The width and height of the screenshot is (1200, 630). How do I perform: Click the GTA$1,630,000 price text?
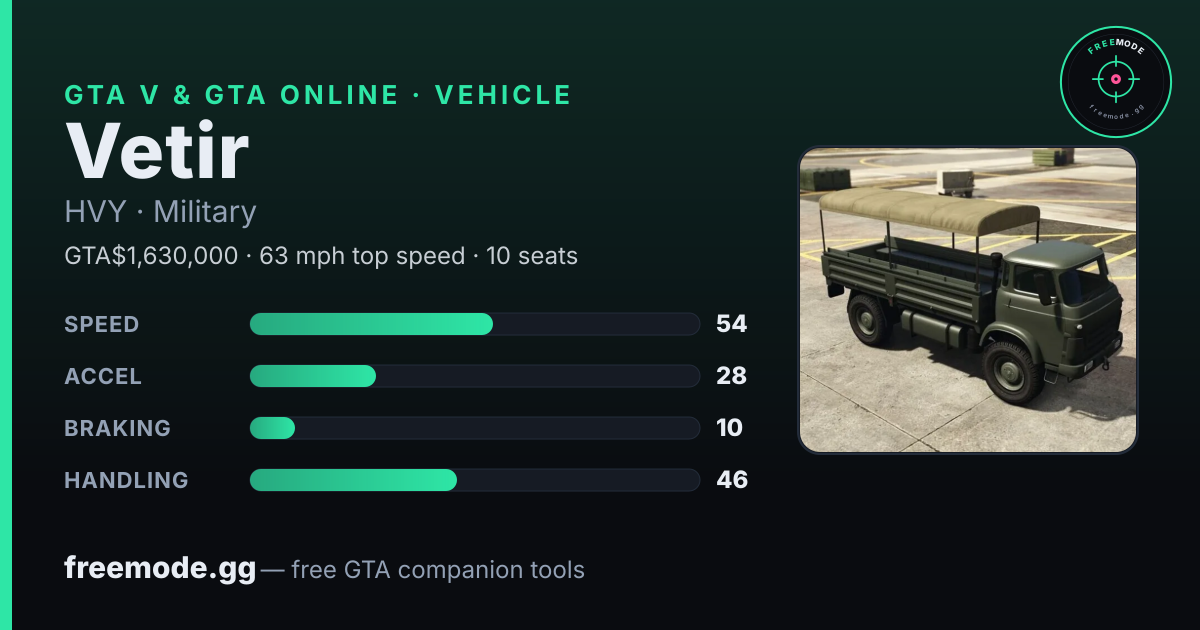[x=151, y=256]
